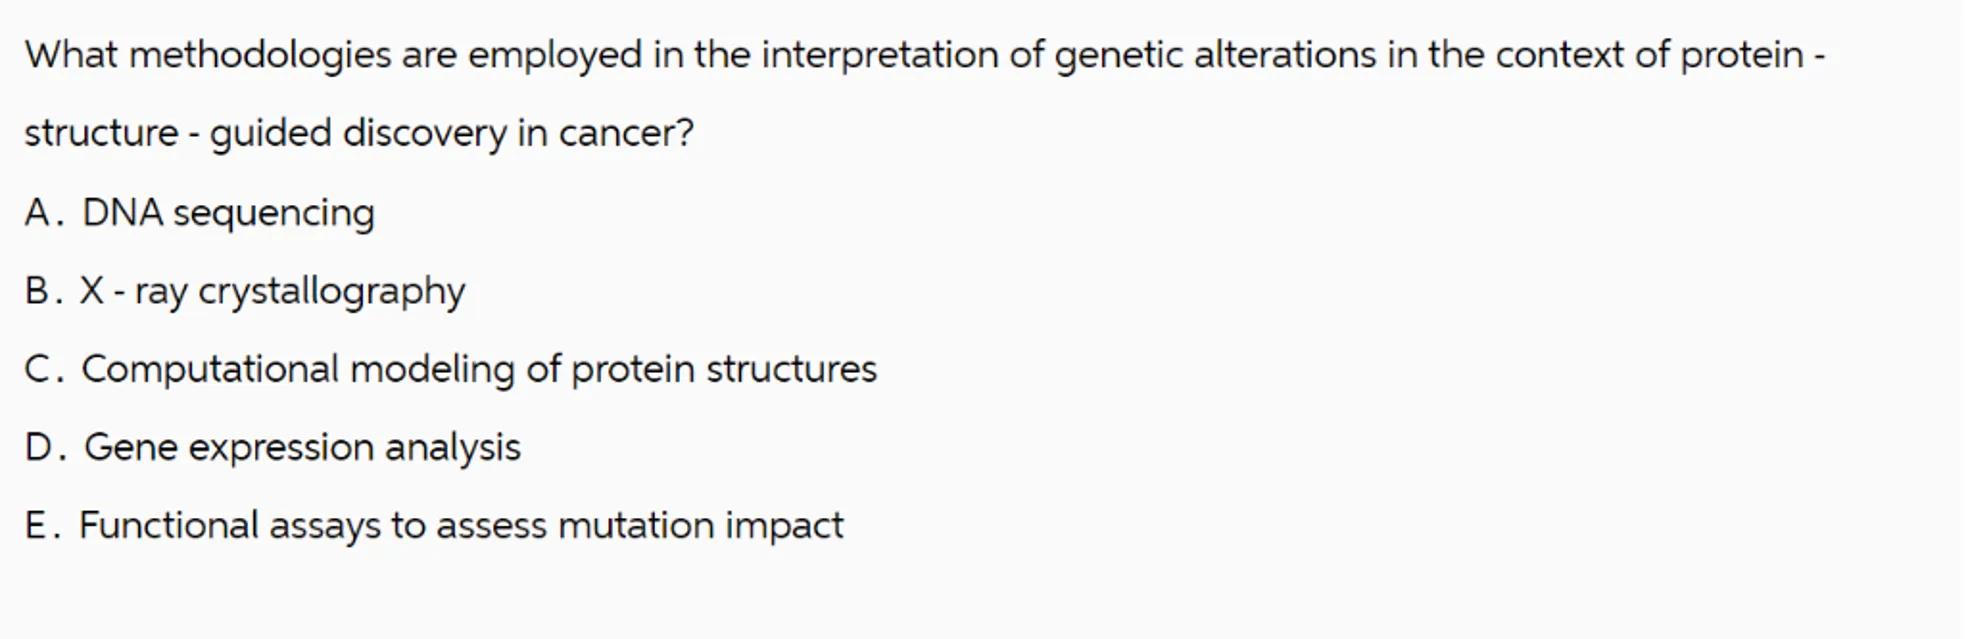Choose "Functional assays to assess mutation impact"
1965x639 pixels.
(461, 525)
